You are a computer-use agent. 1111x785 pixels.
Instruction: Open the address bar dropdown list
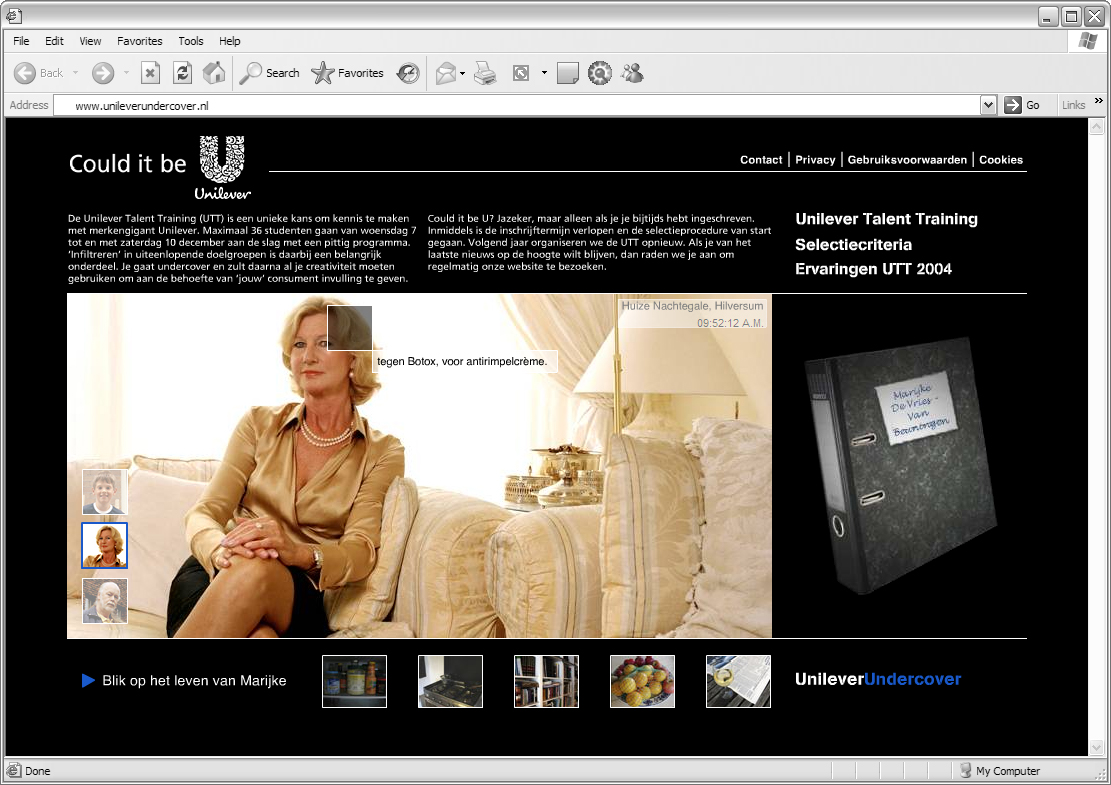click(988, 106)
